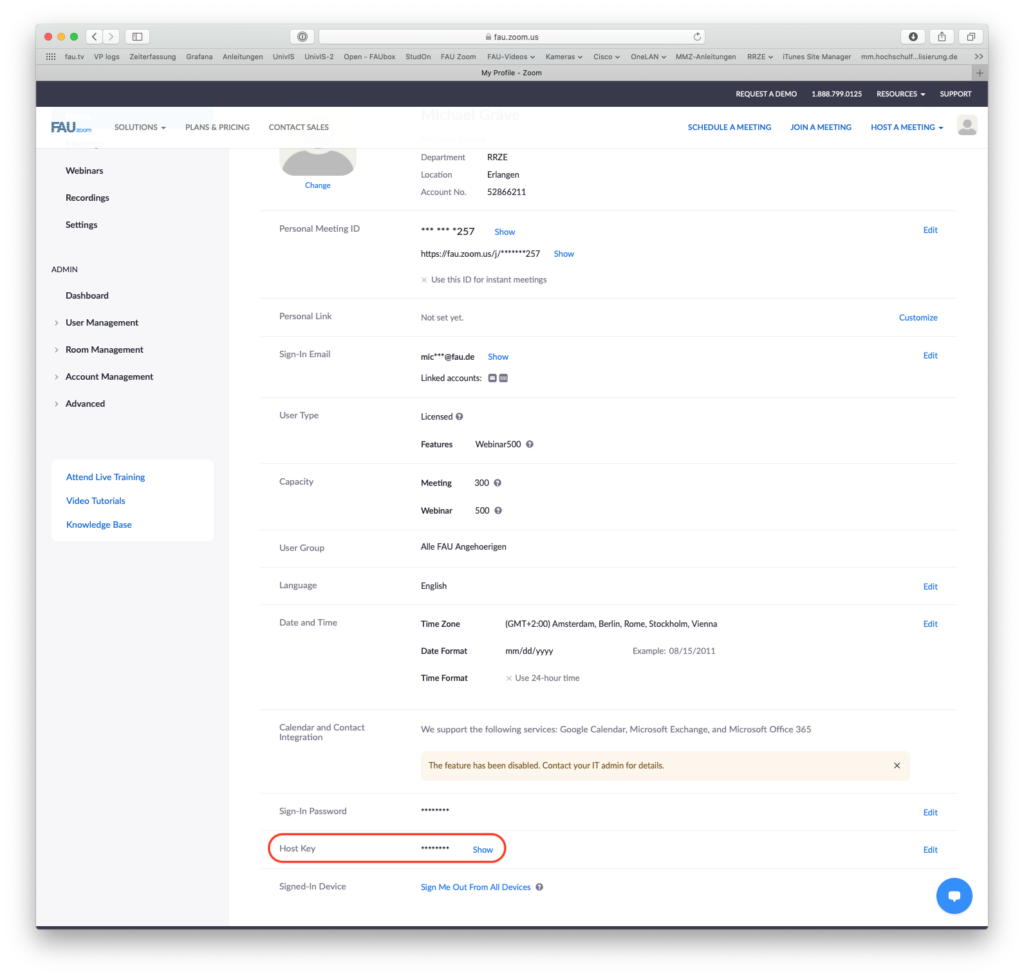This screenshot has width=1024, height=977.
Task: Click the help icon next to Licensed
Action: point(460,416)
